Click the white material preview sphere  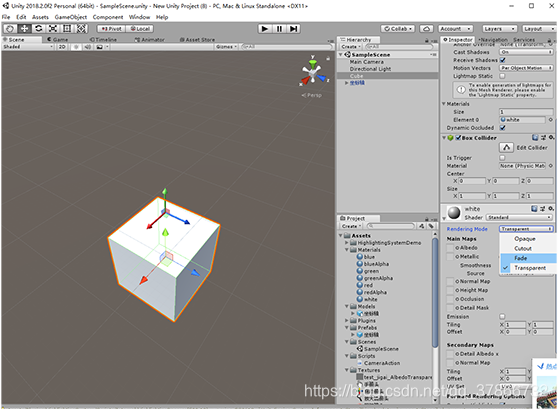(x=454, y=213)
